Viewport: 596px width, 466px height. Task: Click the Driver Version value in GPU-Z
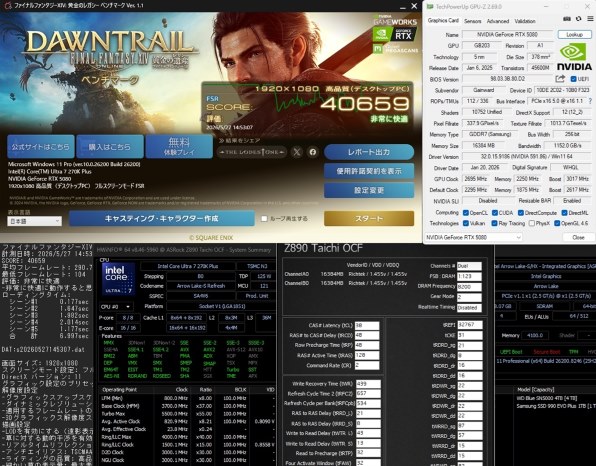[526, 157]
